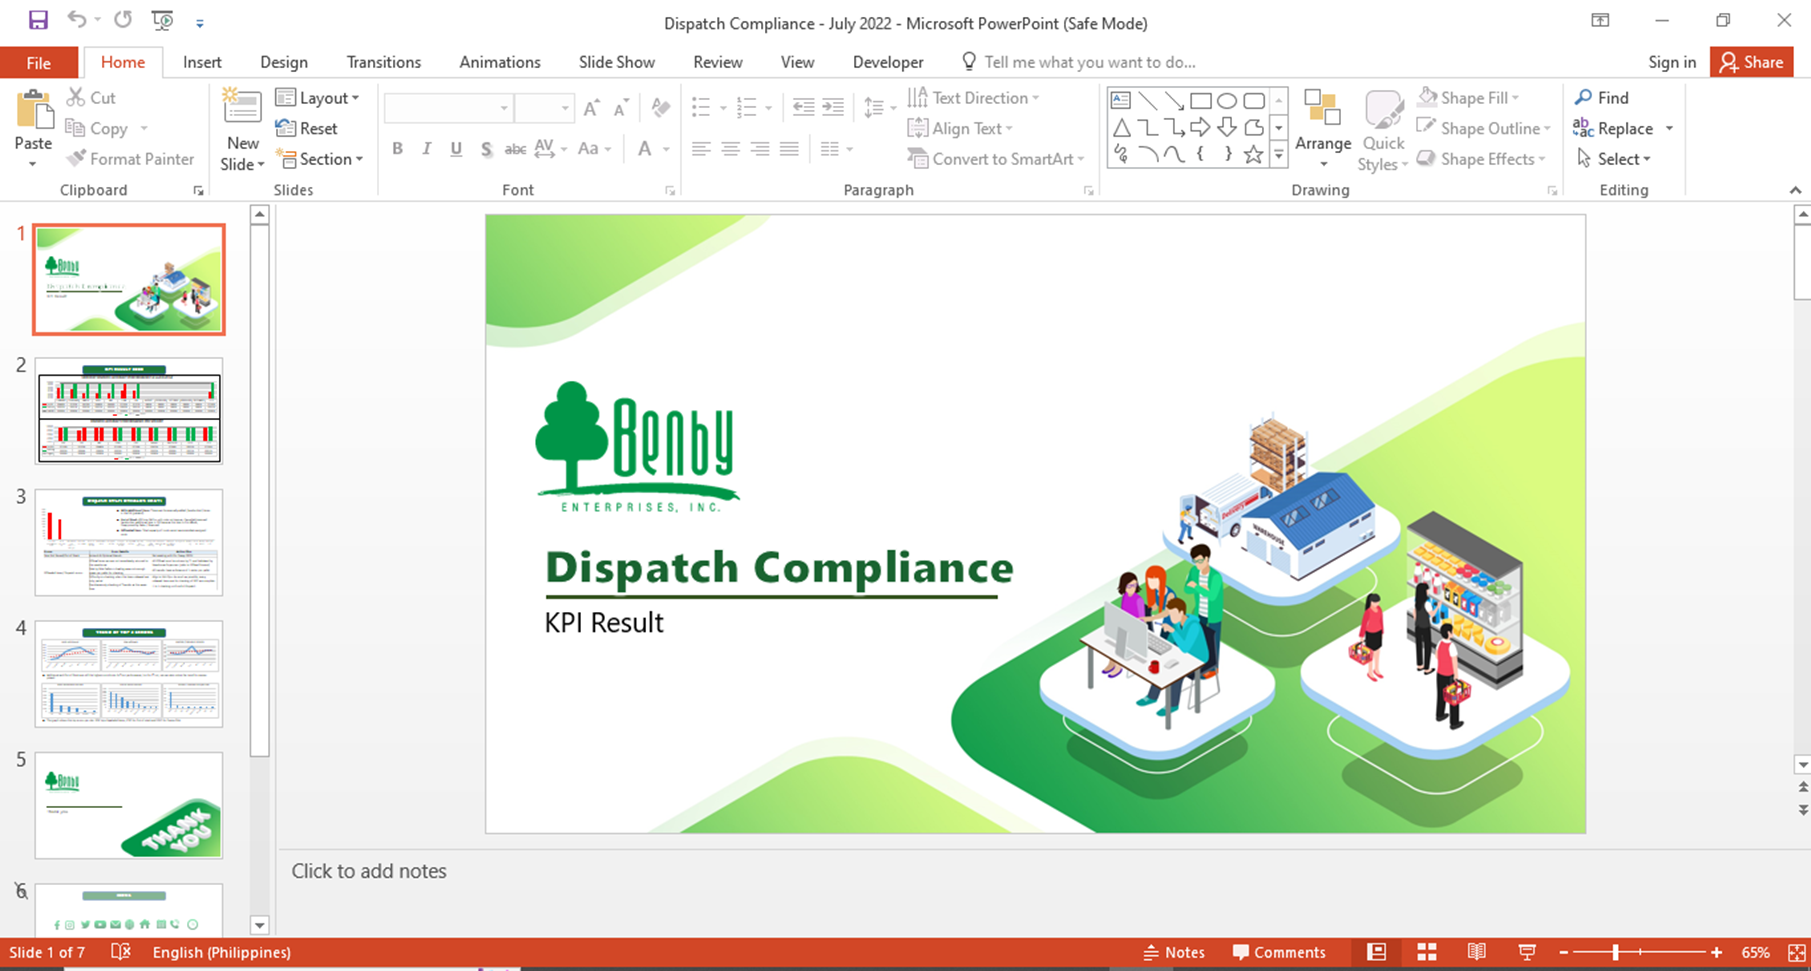Viewport: 1811px width, 971px height.
Task: Toggle italic formatting
Action: (427, 149)
